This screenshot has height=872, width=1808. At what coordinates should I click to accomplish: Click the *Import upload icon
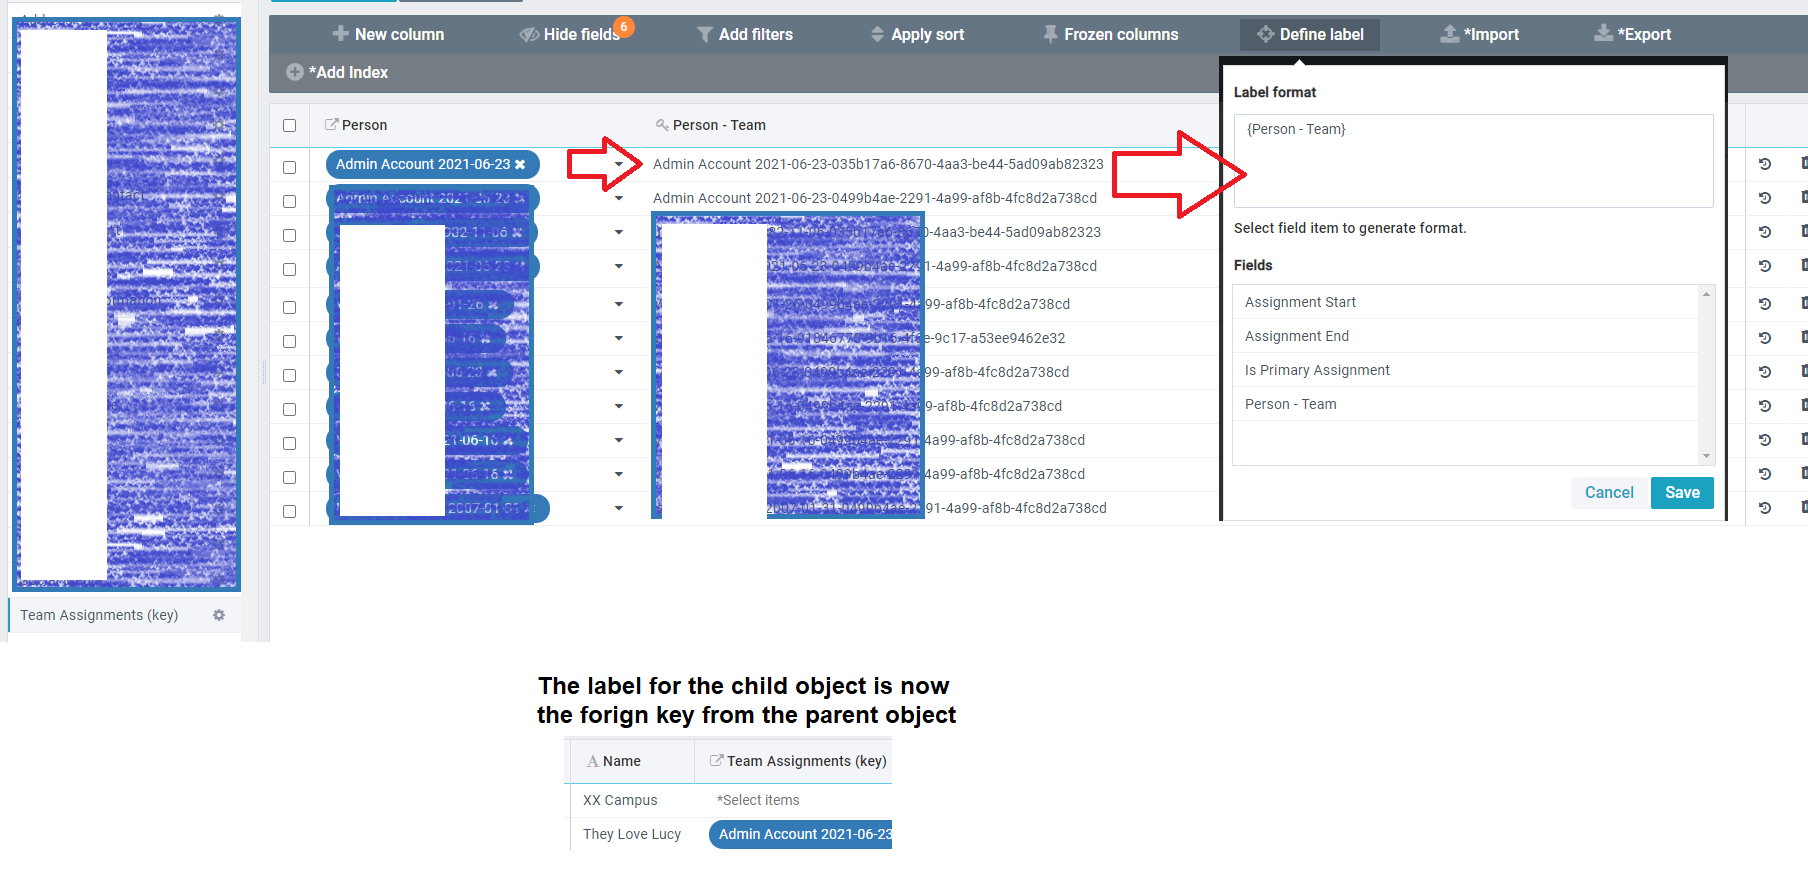(x=1449, y=34)
